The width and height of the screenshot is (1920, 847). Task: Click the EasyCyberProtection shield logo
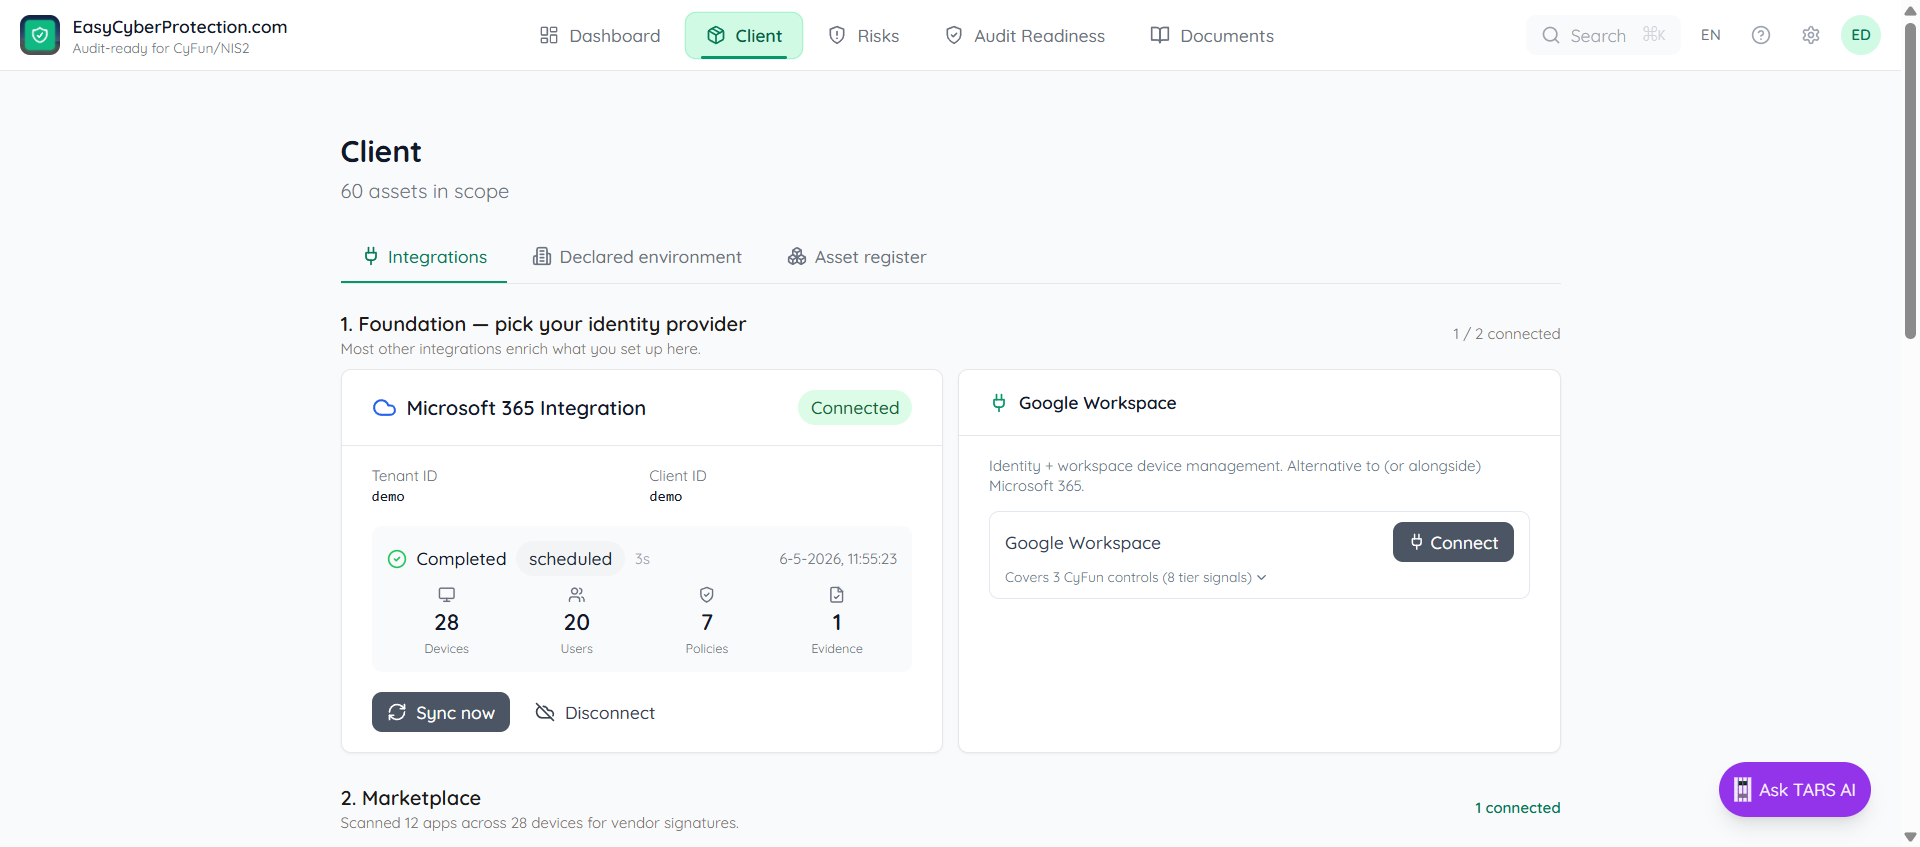point(40,35)
